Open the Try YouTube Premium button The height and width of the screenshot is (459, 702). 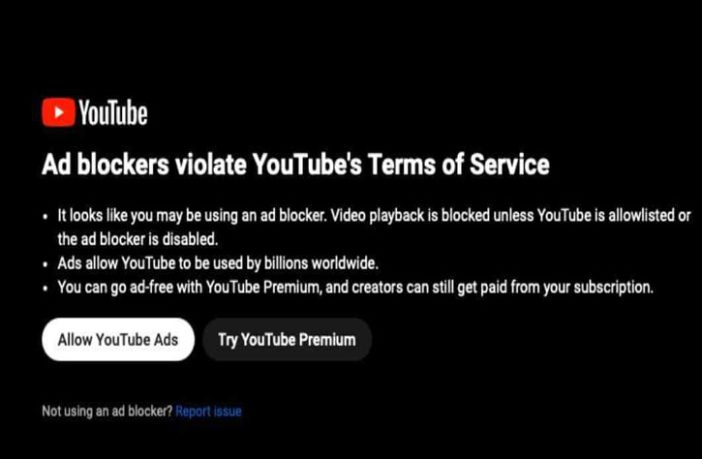click(x=287, y=339)
